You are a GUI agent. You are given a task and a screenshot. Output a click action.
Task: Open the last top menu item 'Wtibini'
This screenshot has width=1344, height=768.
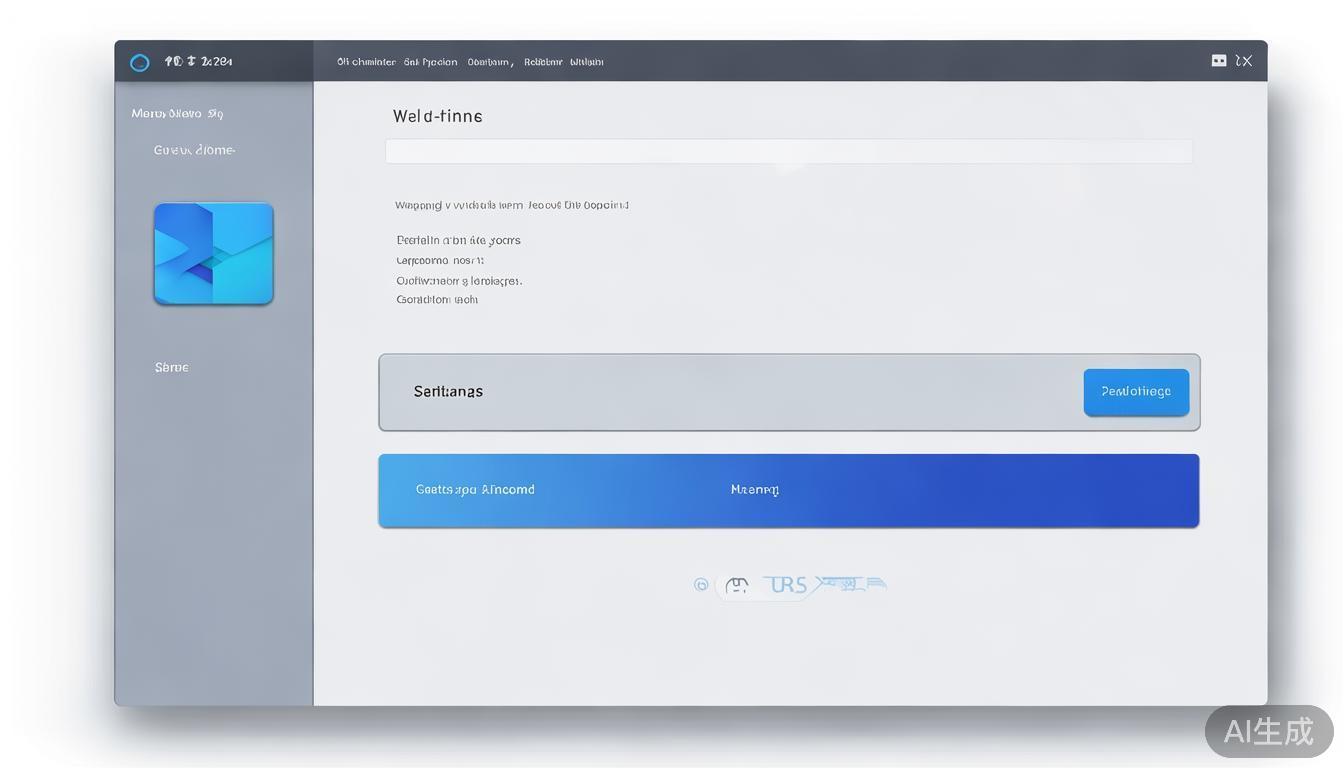[587, 62]
